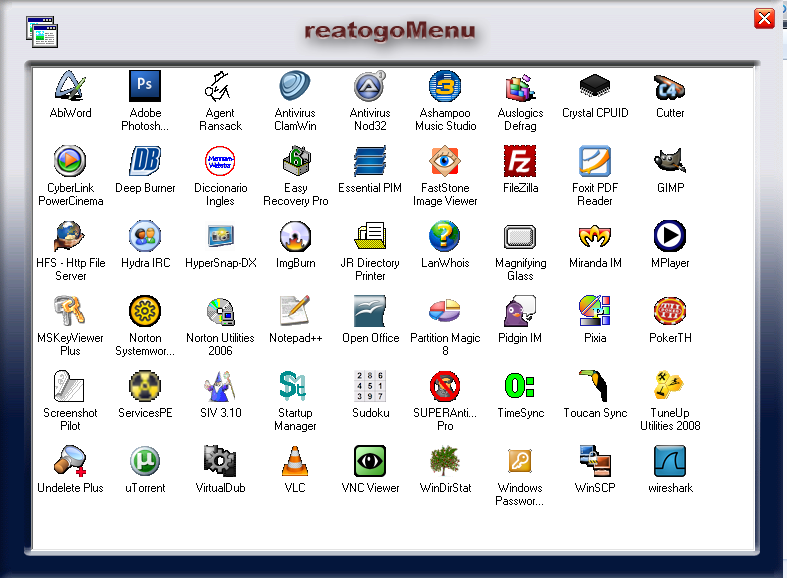Launch Sudoku game
The height and width of the screenshot is (578, 787).
(x=370, y=386)
